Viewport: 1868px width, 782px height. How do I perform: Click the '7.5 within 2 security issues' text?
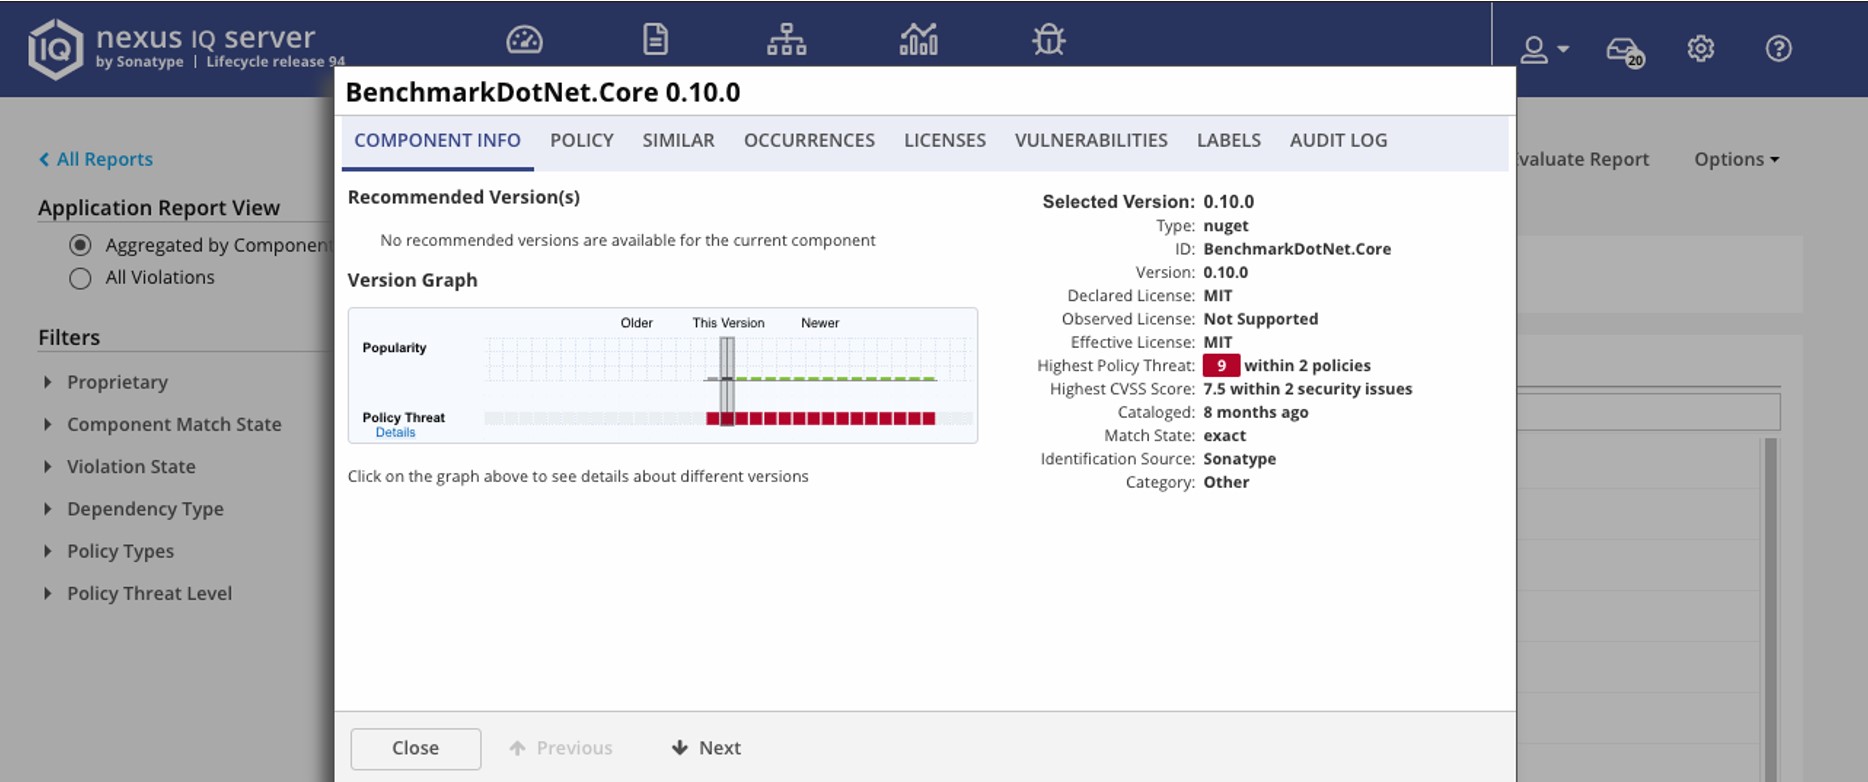point(1307,389)
